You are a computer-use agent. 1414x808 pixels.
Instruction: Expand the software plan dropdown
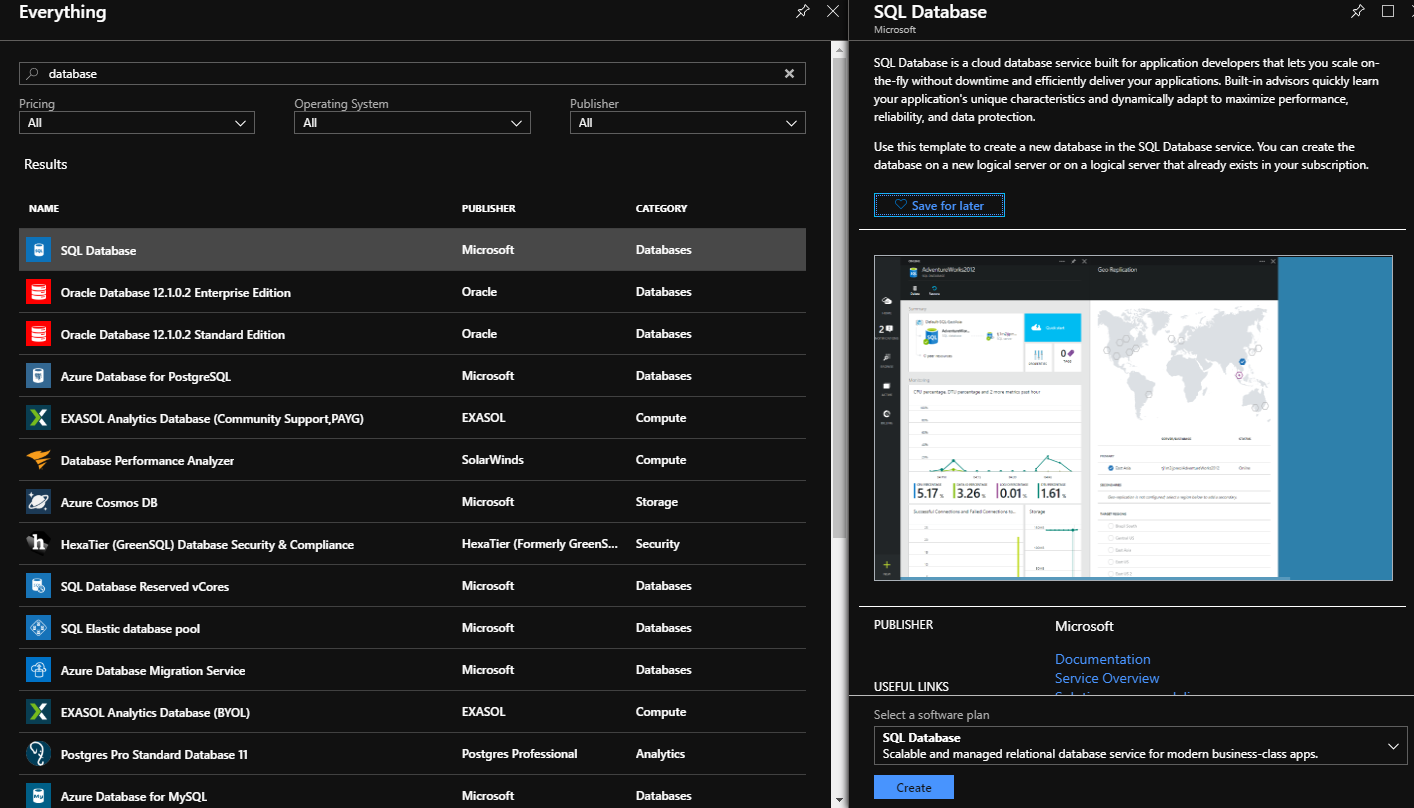(x=1140, y=746)
